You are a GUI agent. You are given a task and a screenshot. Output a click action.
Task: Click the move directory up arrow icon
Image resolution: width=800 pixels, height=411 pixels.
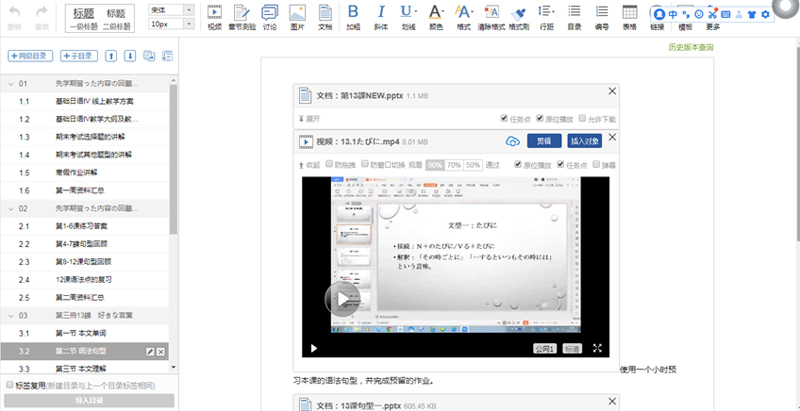[110, 57]
